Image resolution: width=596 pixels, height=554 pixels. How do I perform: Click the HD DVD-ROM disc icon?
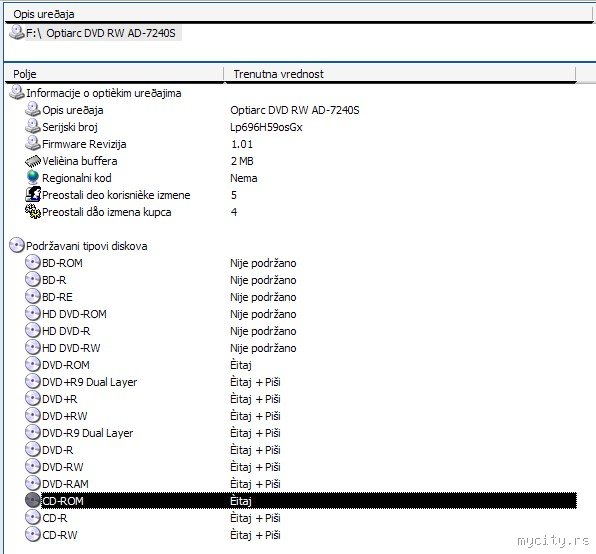[x=33, y=313]
